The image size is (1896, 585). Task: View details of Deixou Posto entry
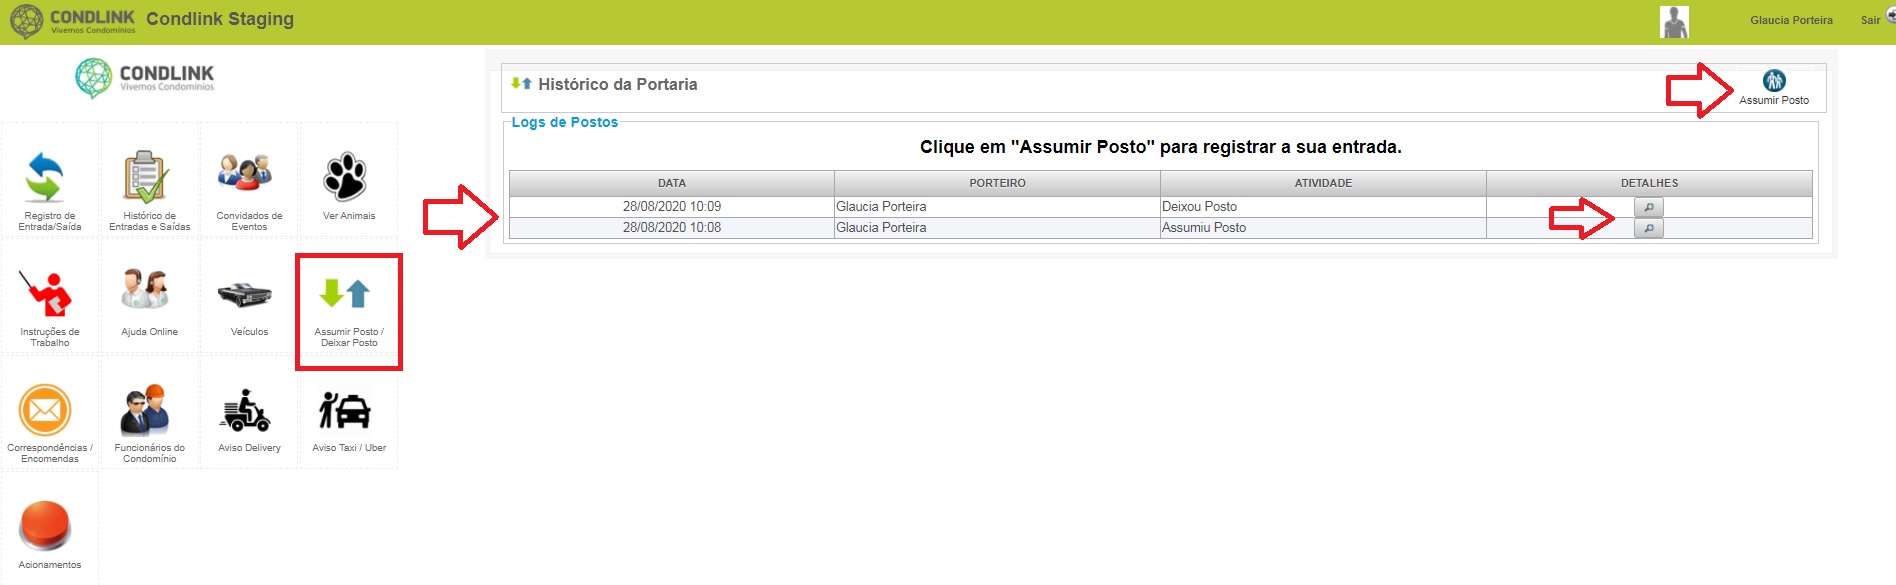click(1648, 207)
